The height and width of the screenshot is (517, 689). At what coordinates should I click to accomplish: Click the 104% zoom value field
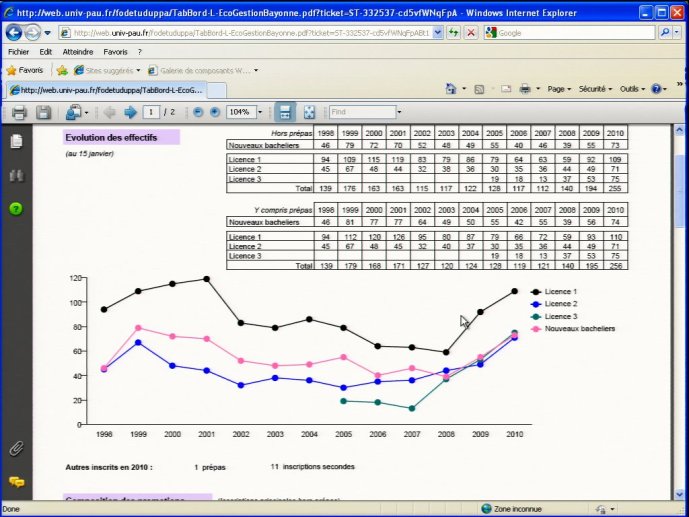click(x=241, y=112)
